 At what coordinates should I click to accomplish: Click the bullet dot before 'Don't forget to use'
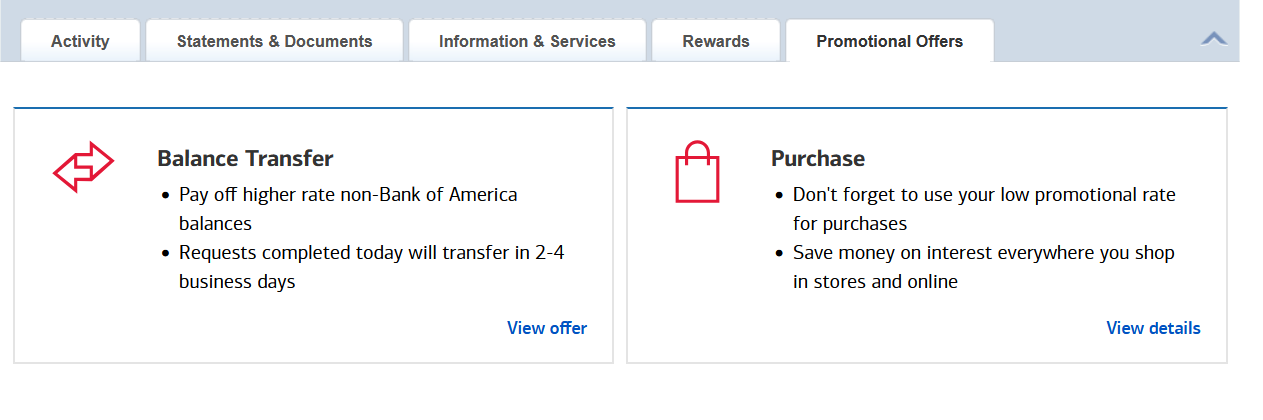779,196
